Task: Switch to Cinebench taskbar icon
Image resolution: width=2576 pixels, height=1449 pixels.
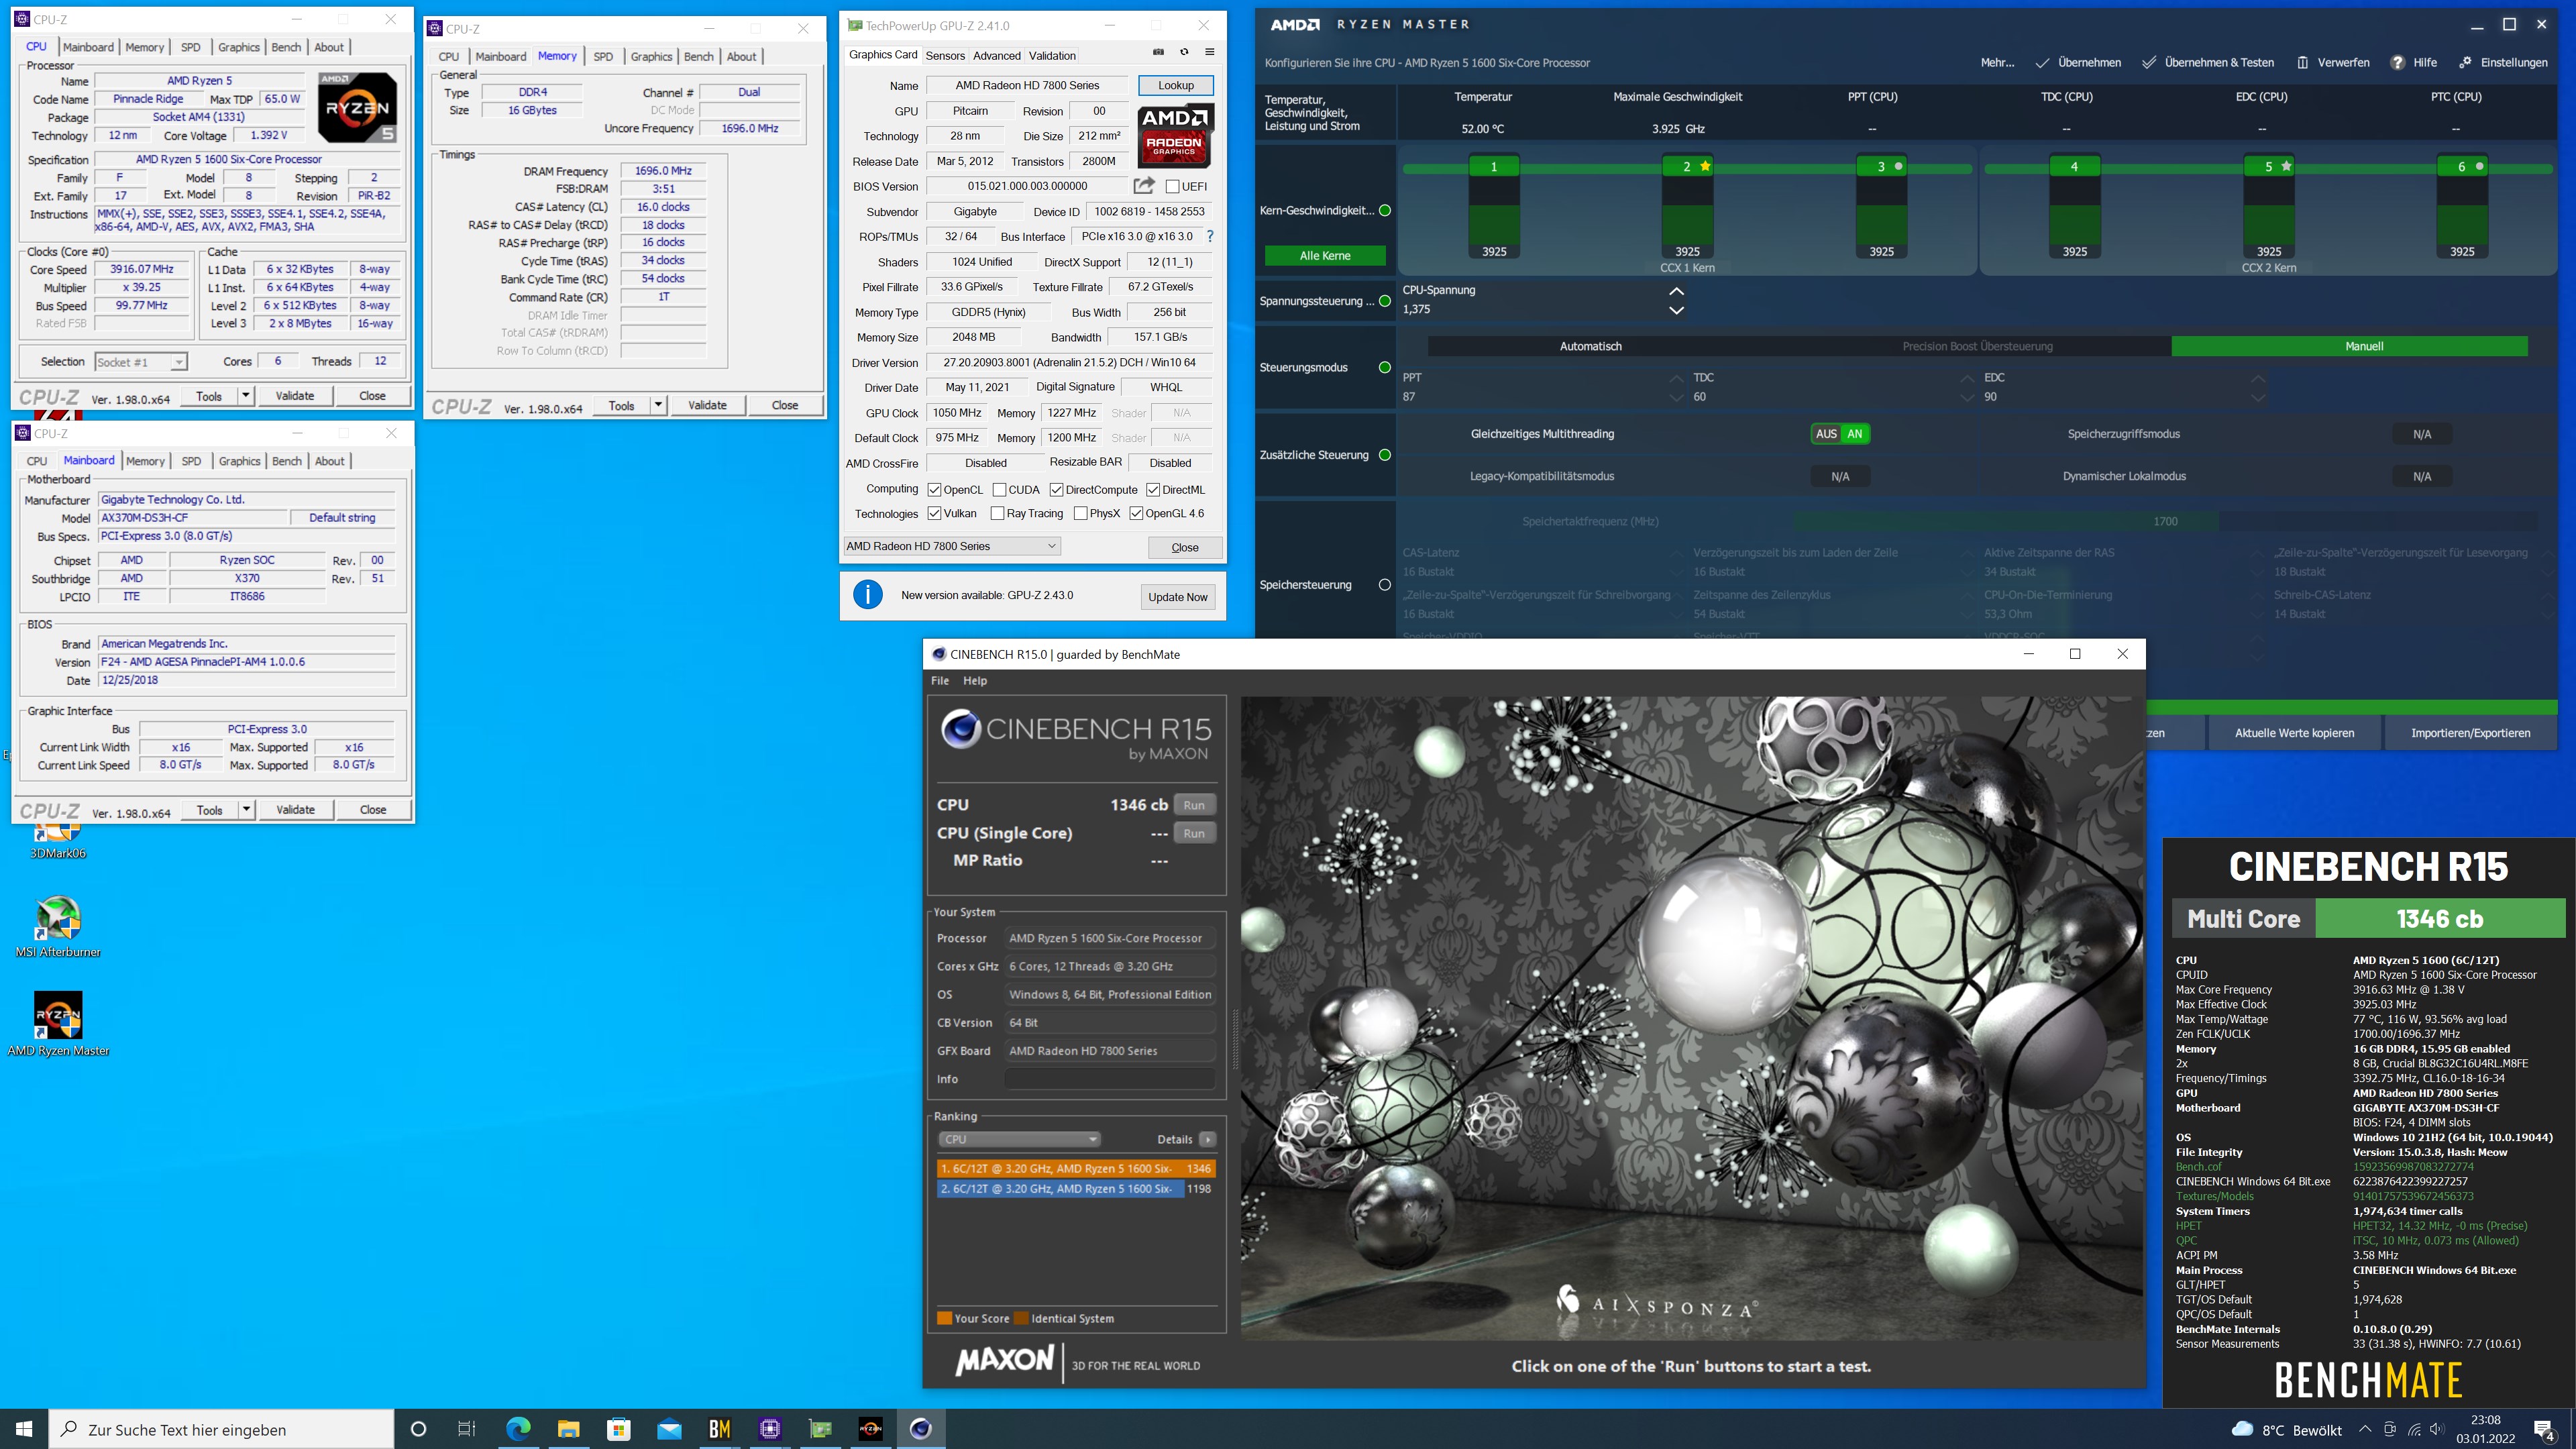Action: click(x=921, y=1429)
